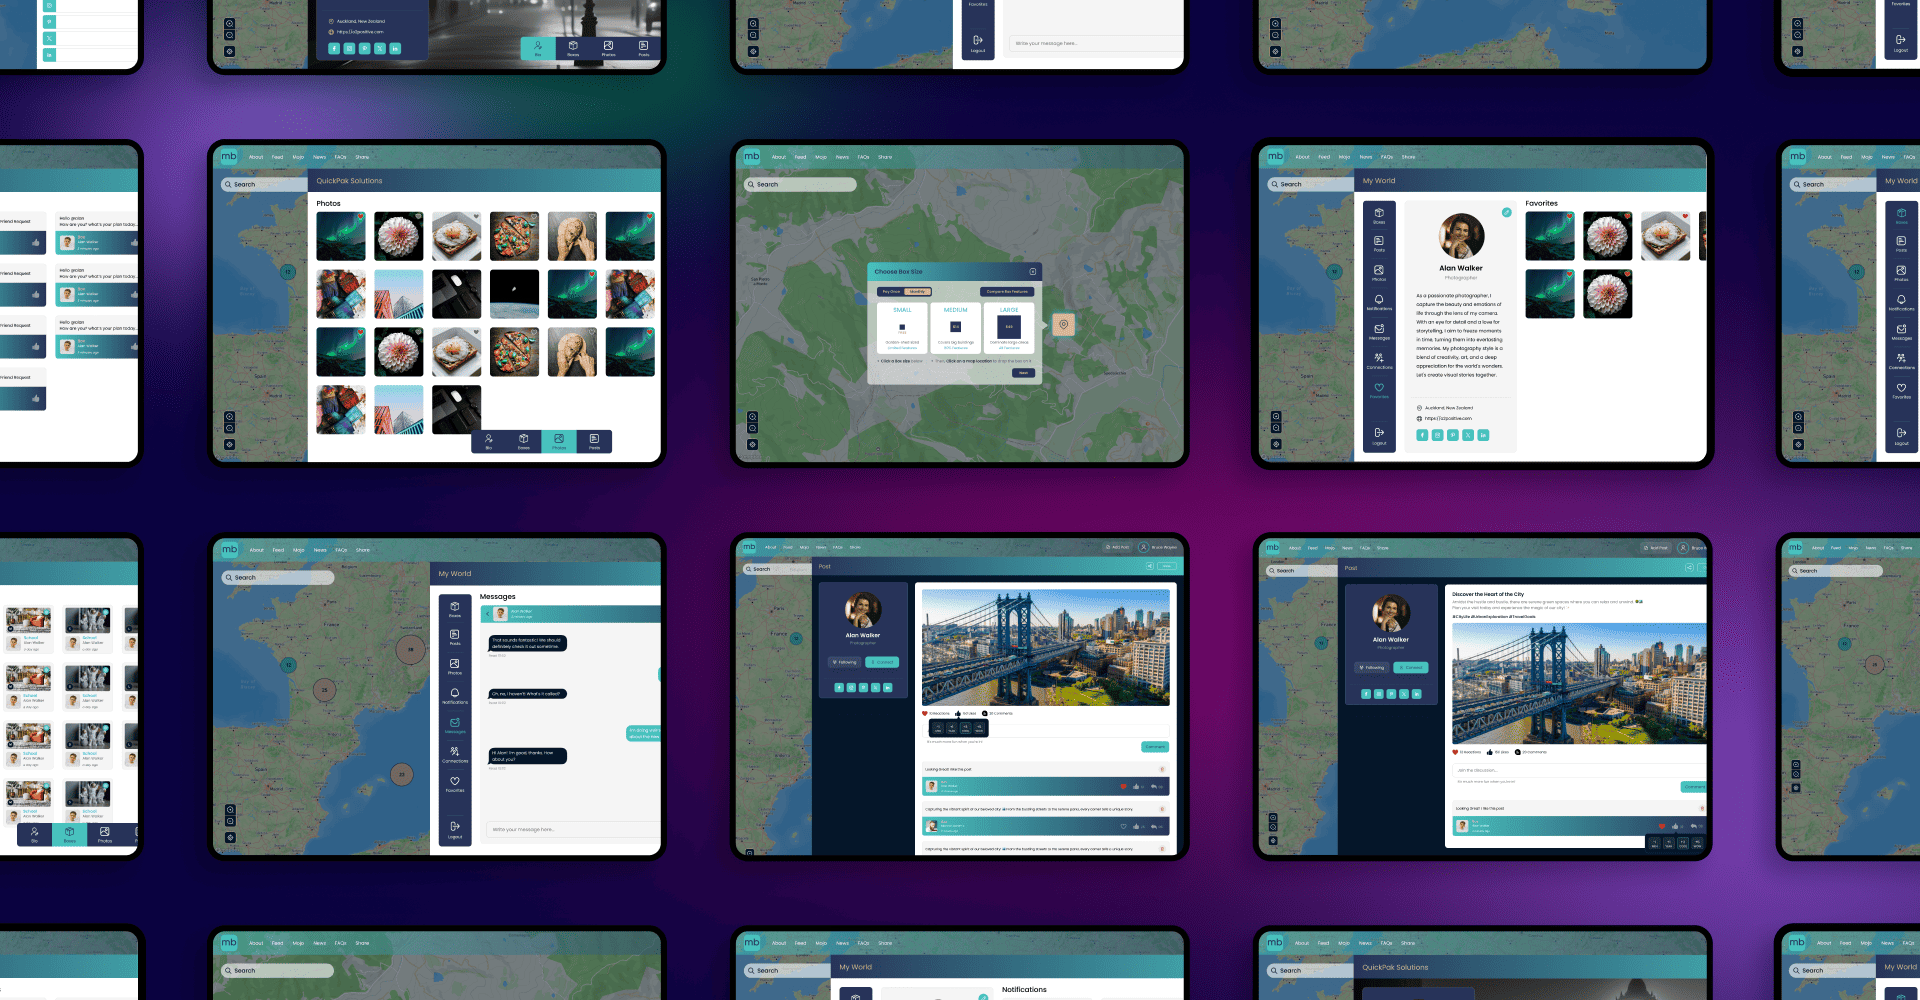
Task: Click the 38 cluster marker on the Messages screen map
Action: 410,649
